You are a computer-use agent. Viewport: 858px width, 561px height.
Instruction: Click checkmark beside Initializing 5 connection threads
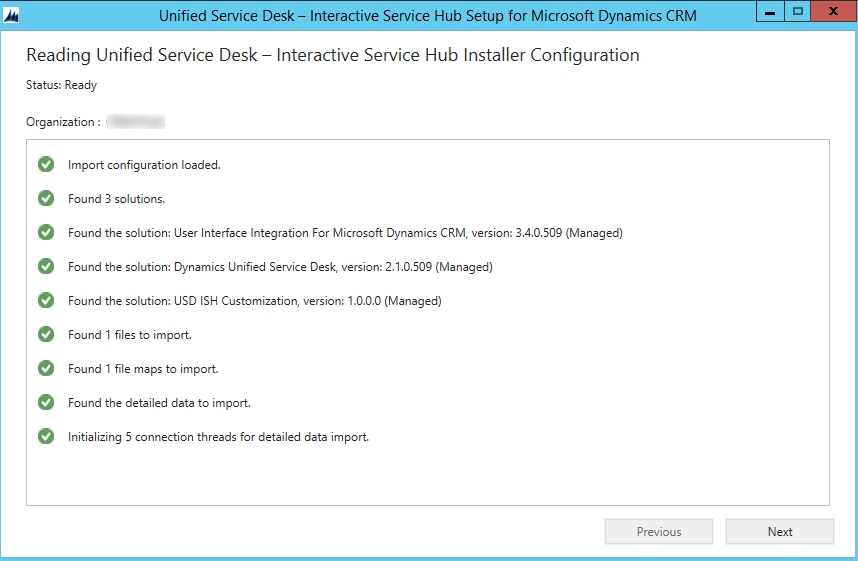click(x=46, y=437)
